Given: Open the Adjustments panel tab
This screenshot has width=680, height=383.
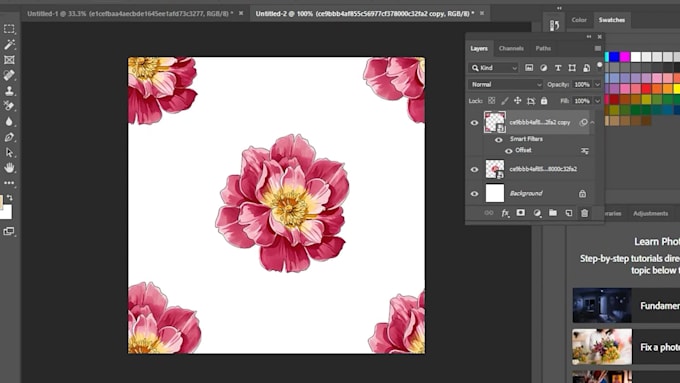Looking at the screenshot, I should tap(650, 213).
